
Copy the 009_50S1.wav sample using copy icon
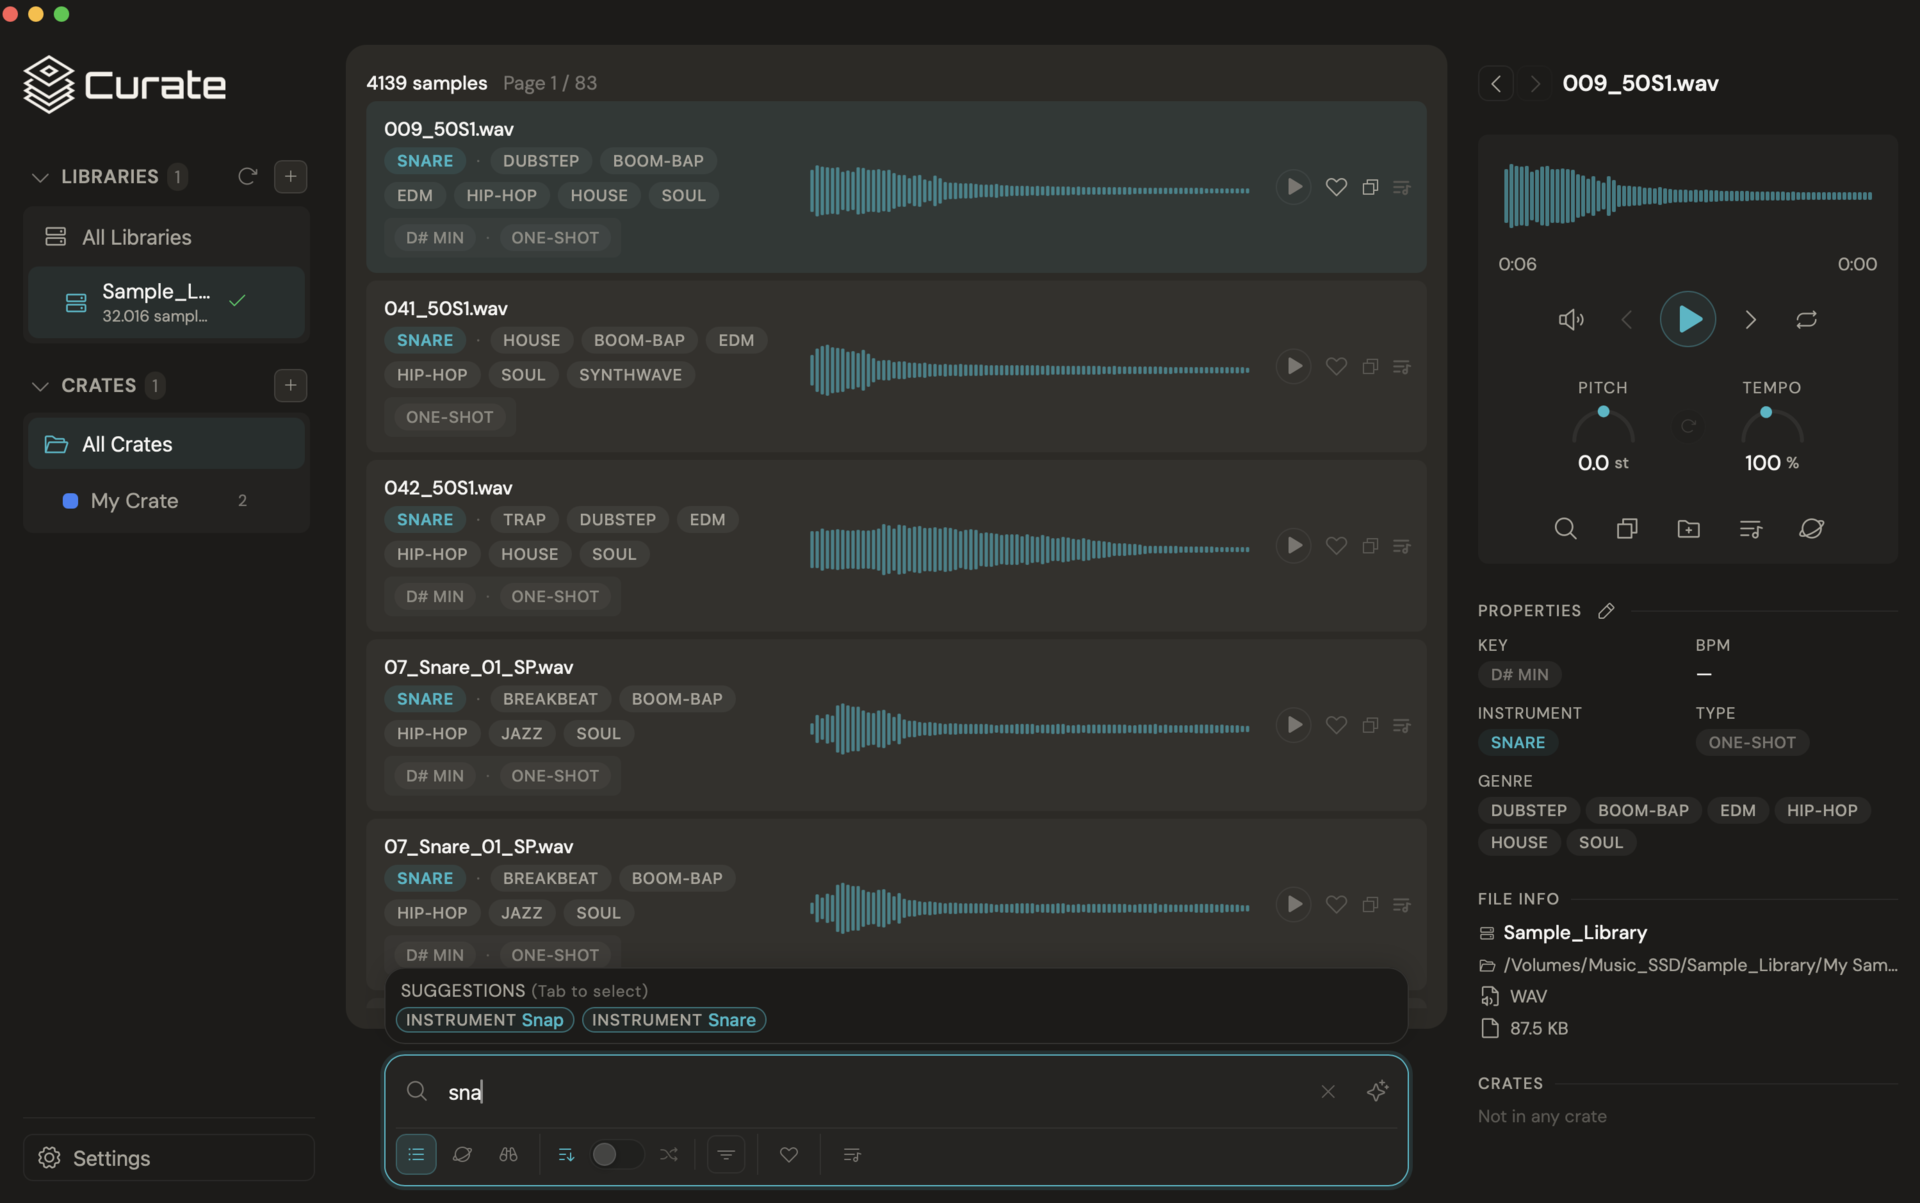(x=1370, y=187)
